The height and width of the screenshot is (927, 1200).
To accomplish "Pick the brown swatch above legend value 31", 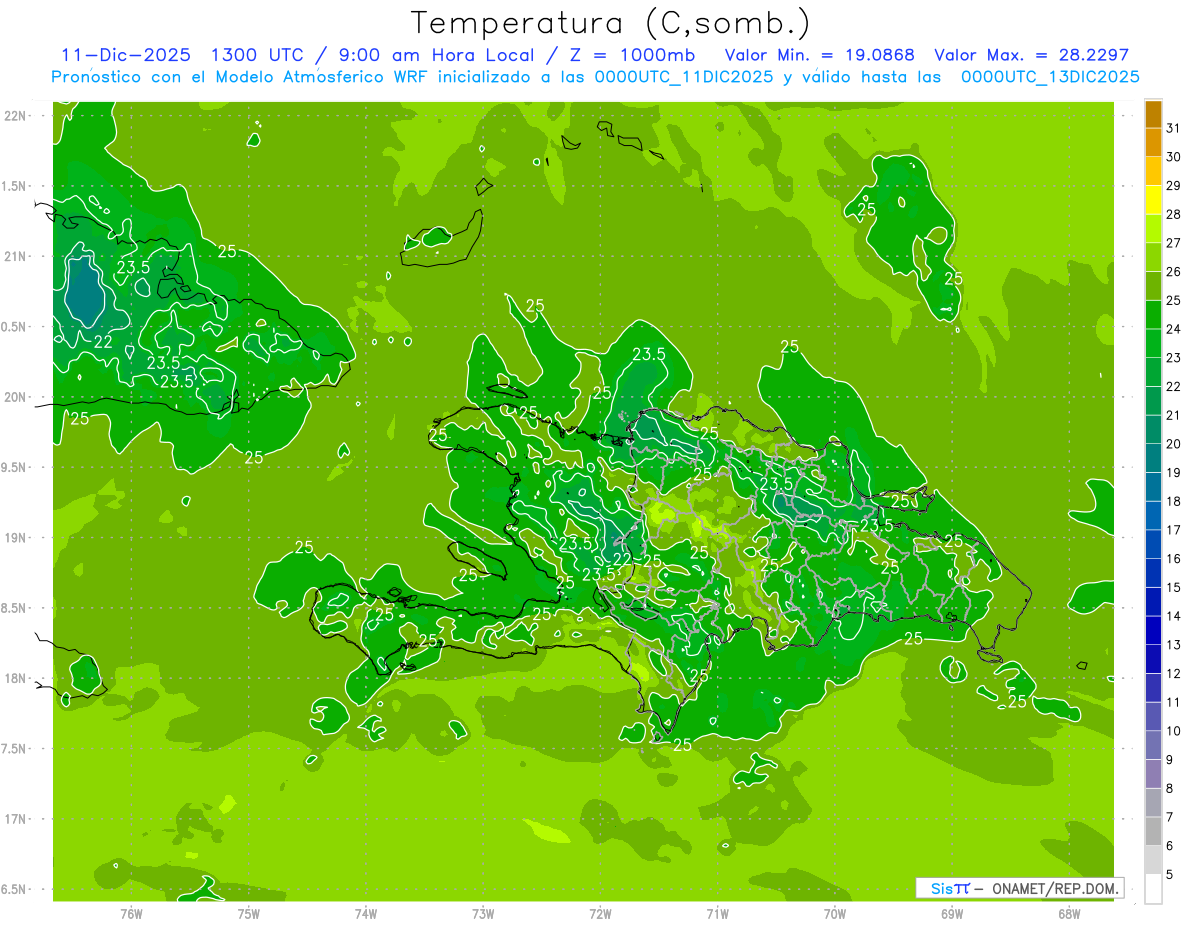I will 1153,114.
